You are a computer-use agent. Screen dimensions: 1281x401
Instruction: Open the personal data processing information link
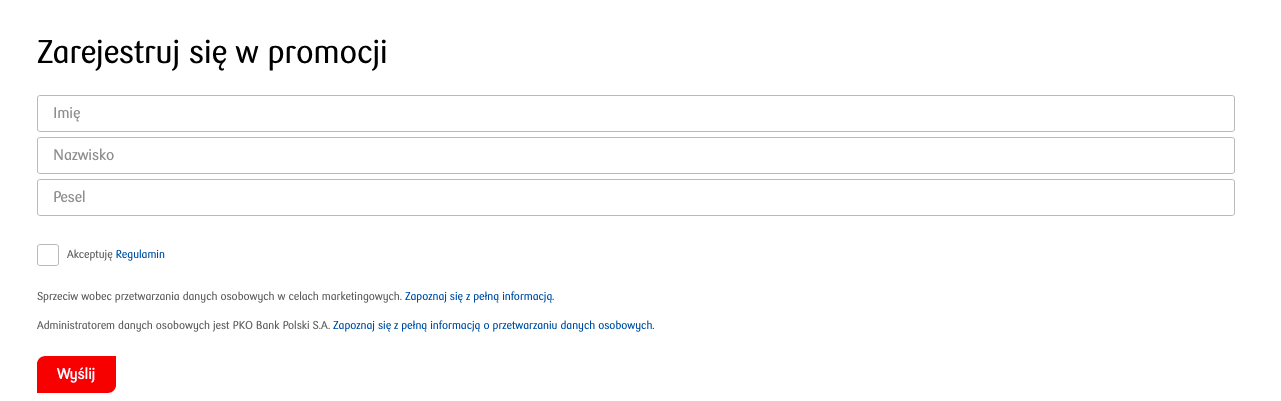(493, 326)
